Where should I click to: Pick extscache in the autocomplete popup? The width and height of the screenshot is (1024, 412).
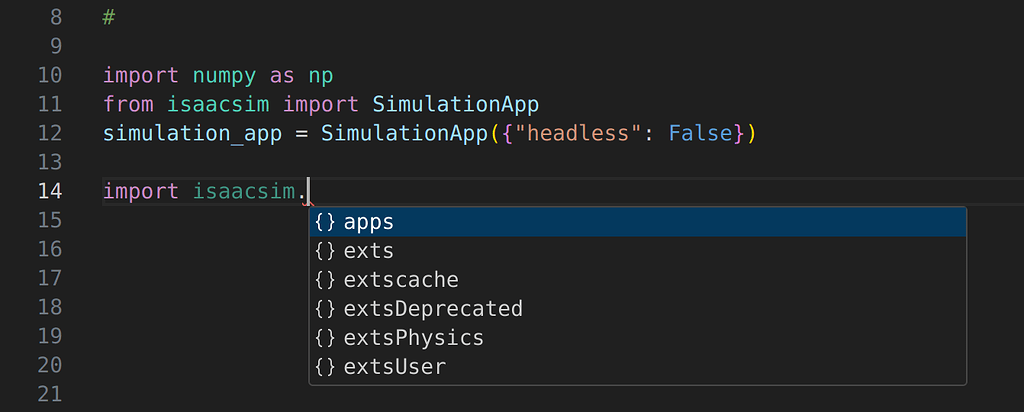[637, 279]
